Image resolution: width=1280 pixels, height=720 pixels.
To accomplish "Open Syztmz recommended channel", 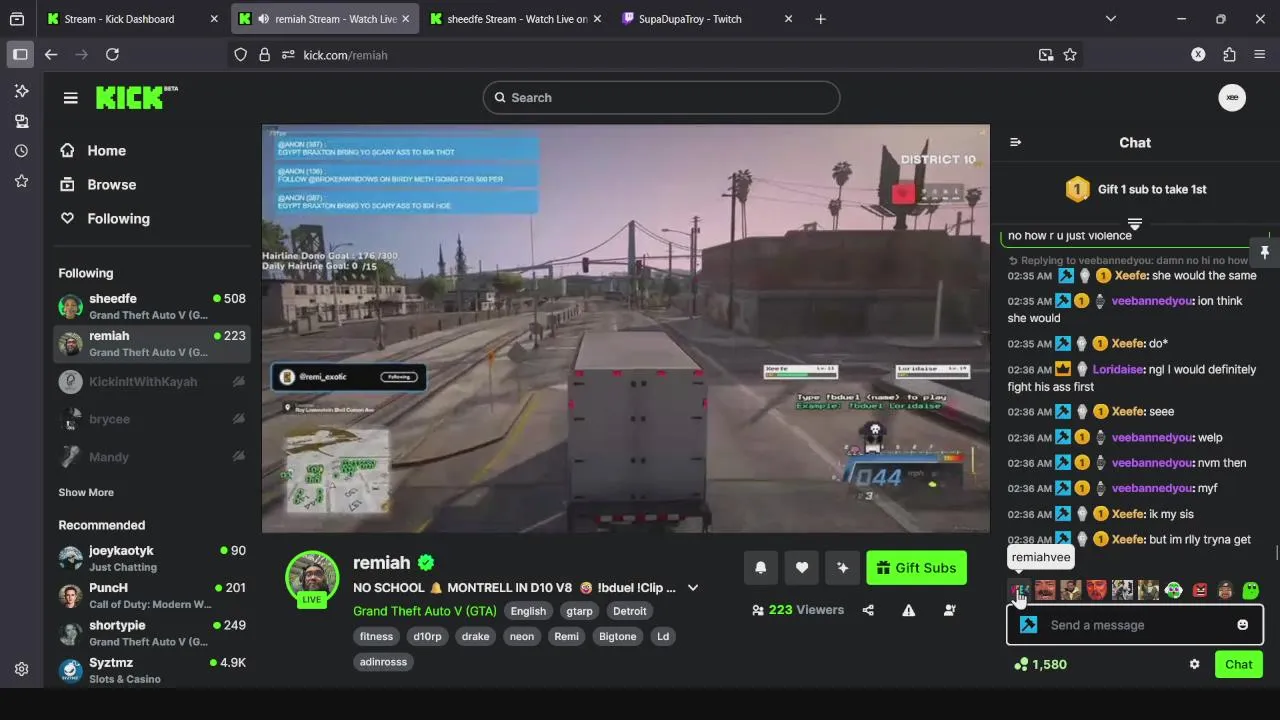I will coord(151,670).
